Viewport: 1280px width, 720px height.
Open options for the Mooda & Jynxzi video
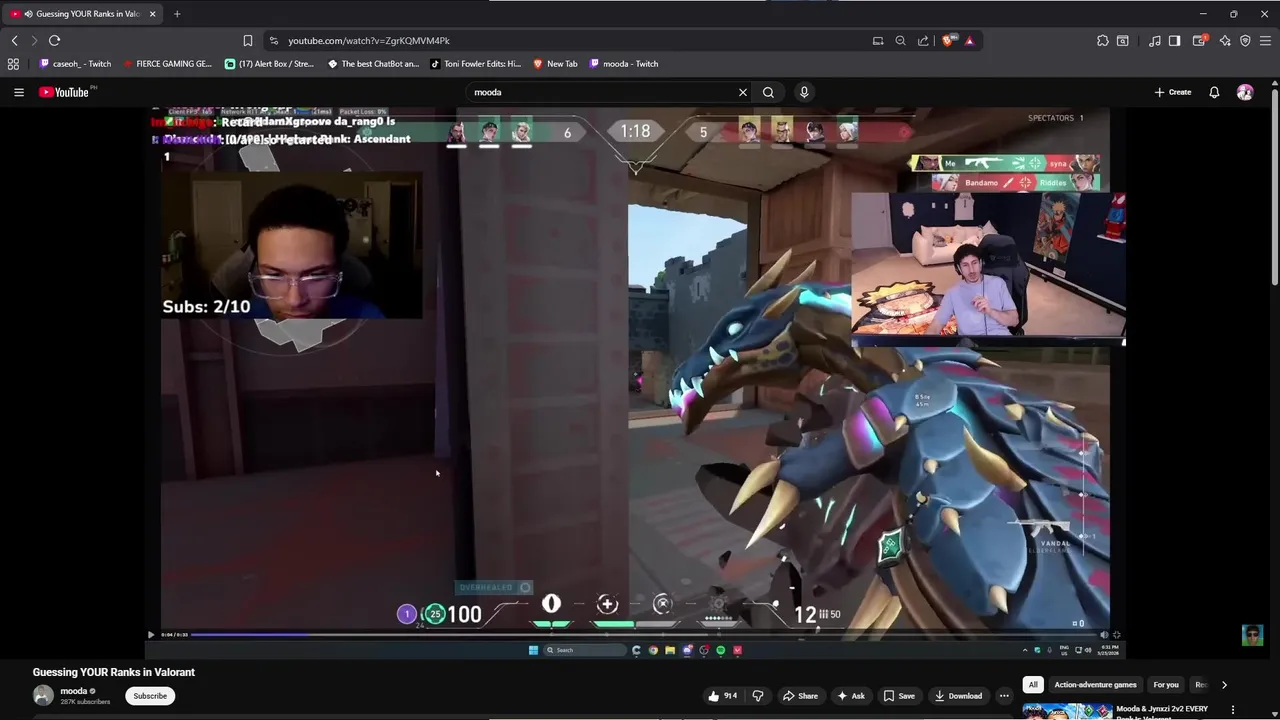(x=1232, y=710)
